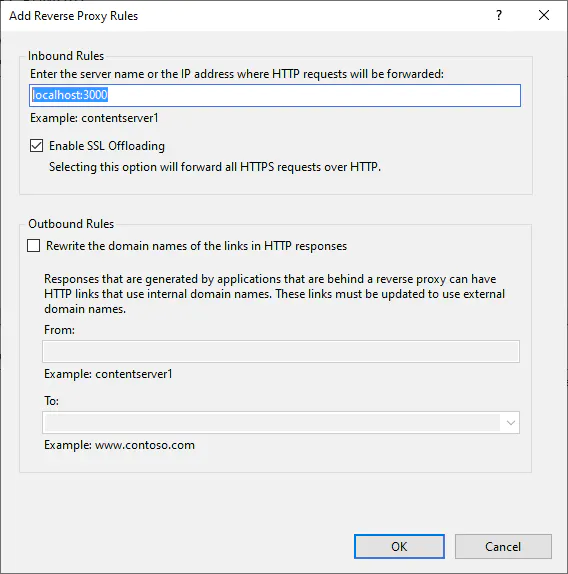Expand the To dropdown arrow
This screenshot has height=574, width=568.
click(511, 422)
